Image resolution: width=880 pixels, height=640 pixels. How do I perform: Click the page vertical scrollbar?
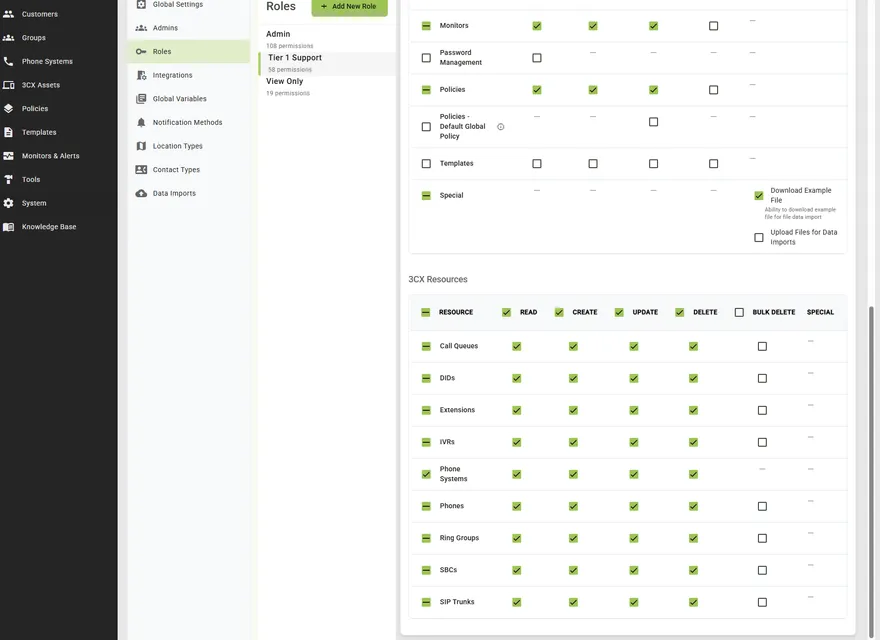click(872, 473)
